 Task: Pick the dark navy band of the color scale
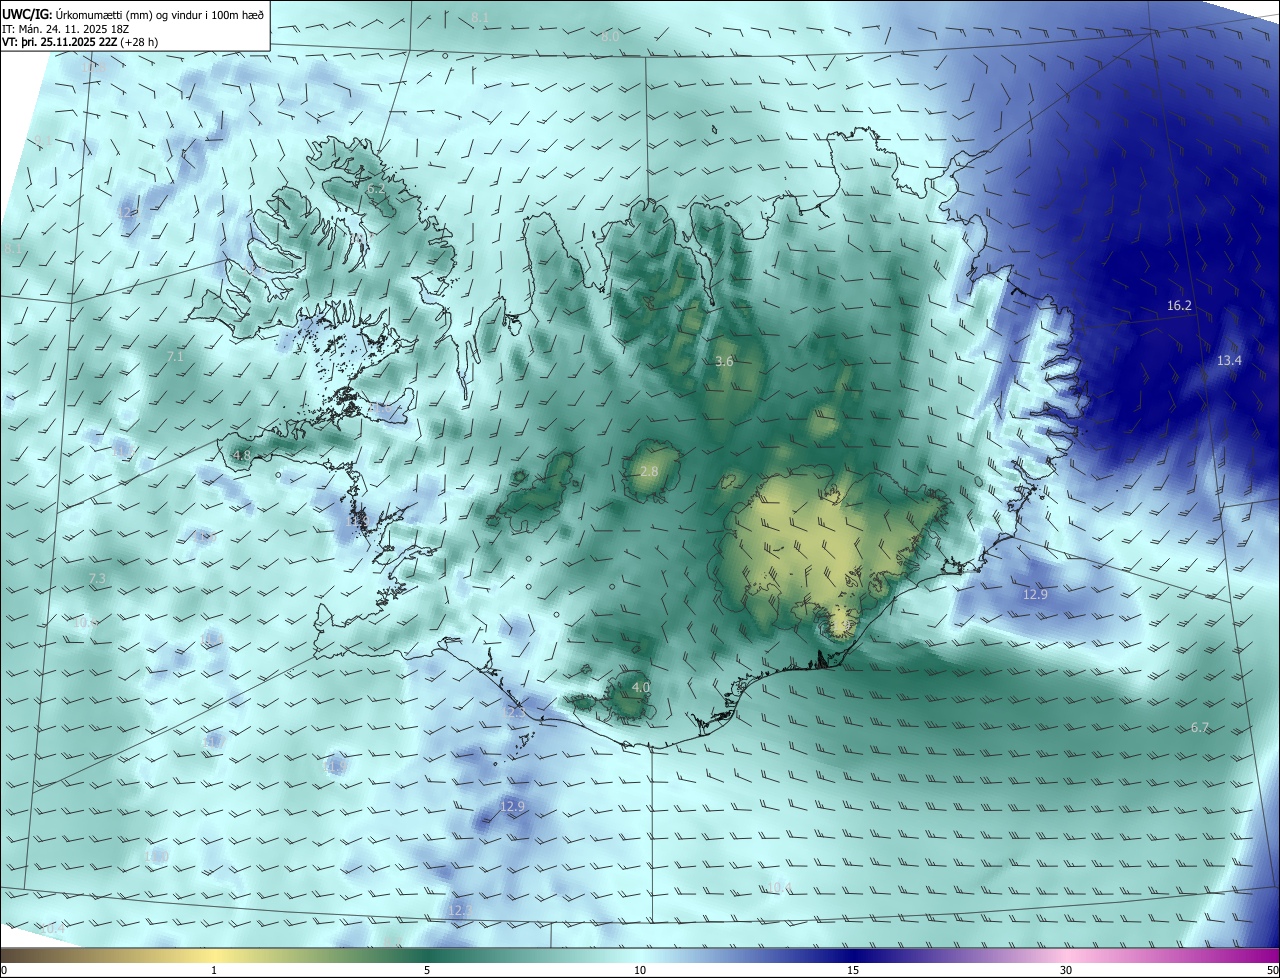pos(853,955)
